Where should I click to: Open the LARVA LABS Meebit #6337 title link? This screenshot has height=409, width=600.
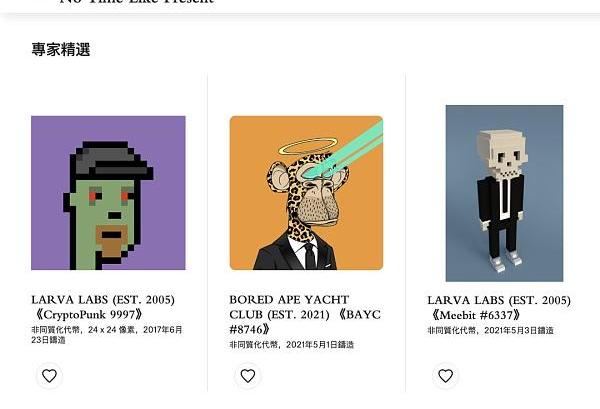[499, 307]
